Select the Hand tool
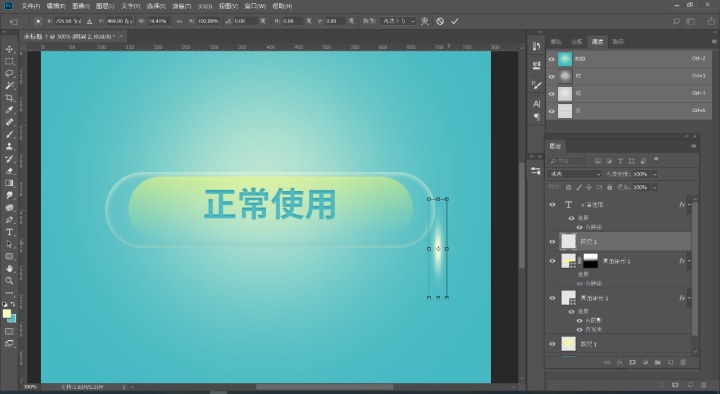Image resolution: width=720 pixels, height=394 pixels. (x=9, y=269)
